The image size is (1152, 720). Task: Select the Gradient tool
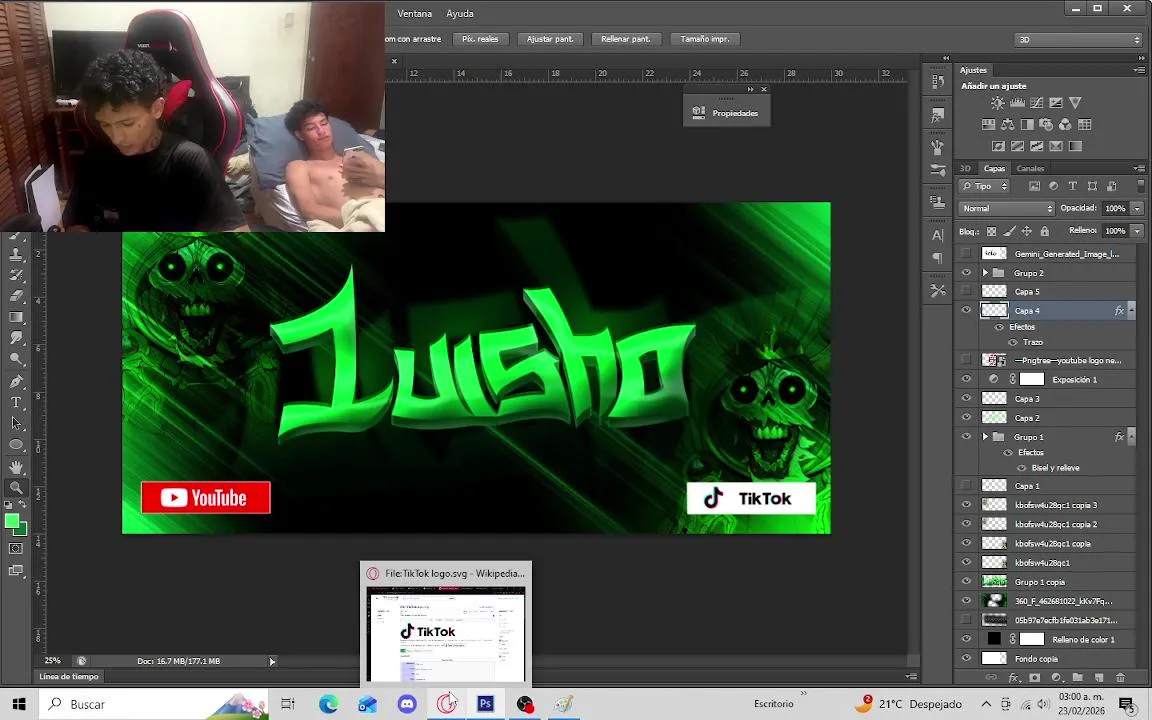click(16, 317)
